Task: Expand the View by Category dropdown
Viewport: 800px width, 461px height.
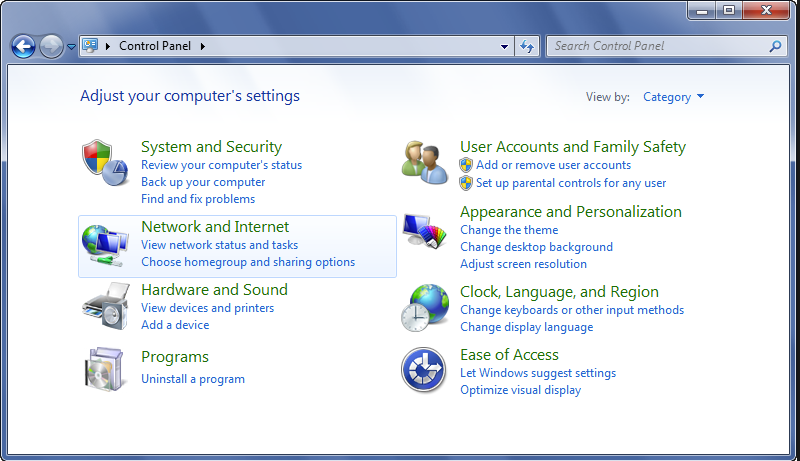Action: (x=673, y=97)
